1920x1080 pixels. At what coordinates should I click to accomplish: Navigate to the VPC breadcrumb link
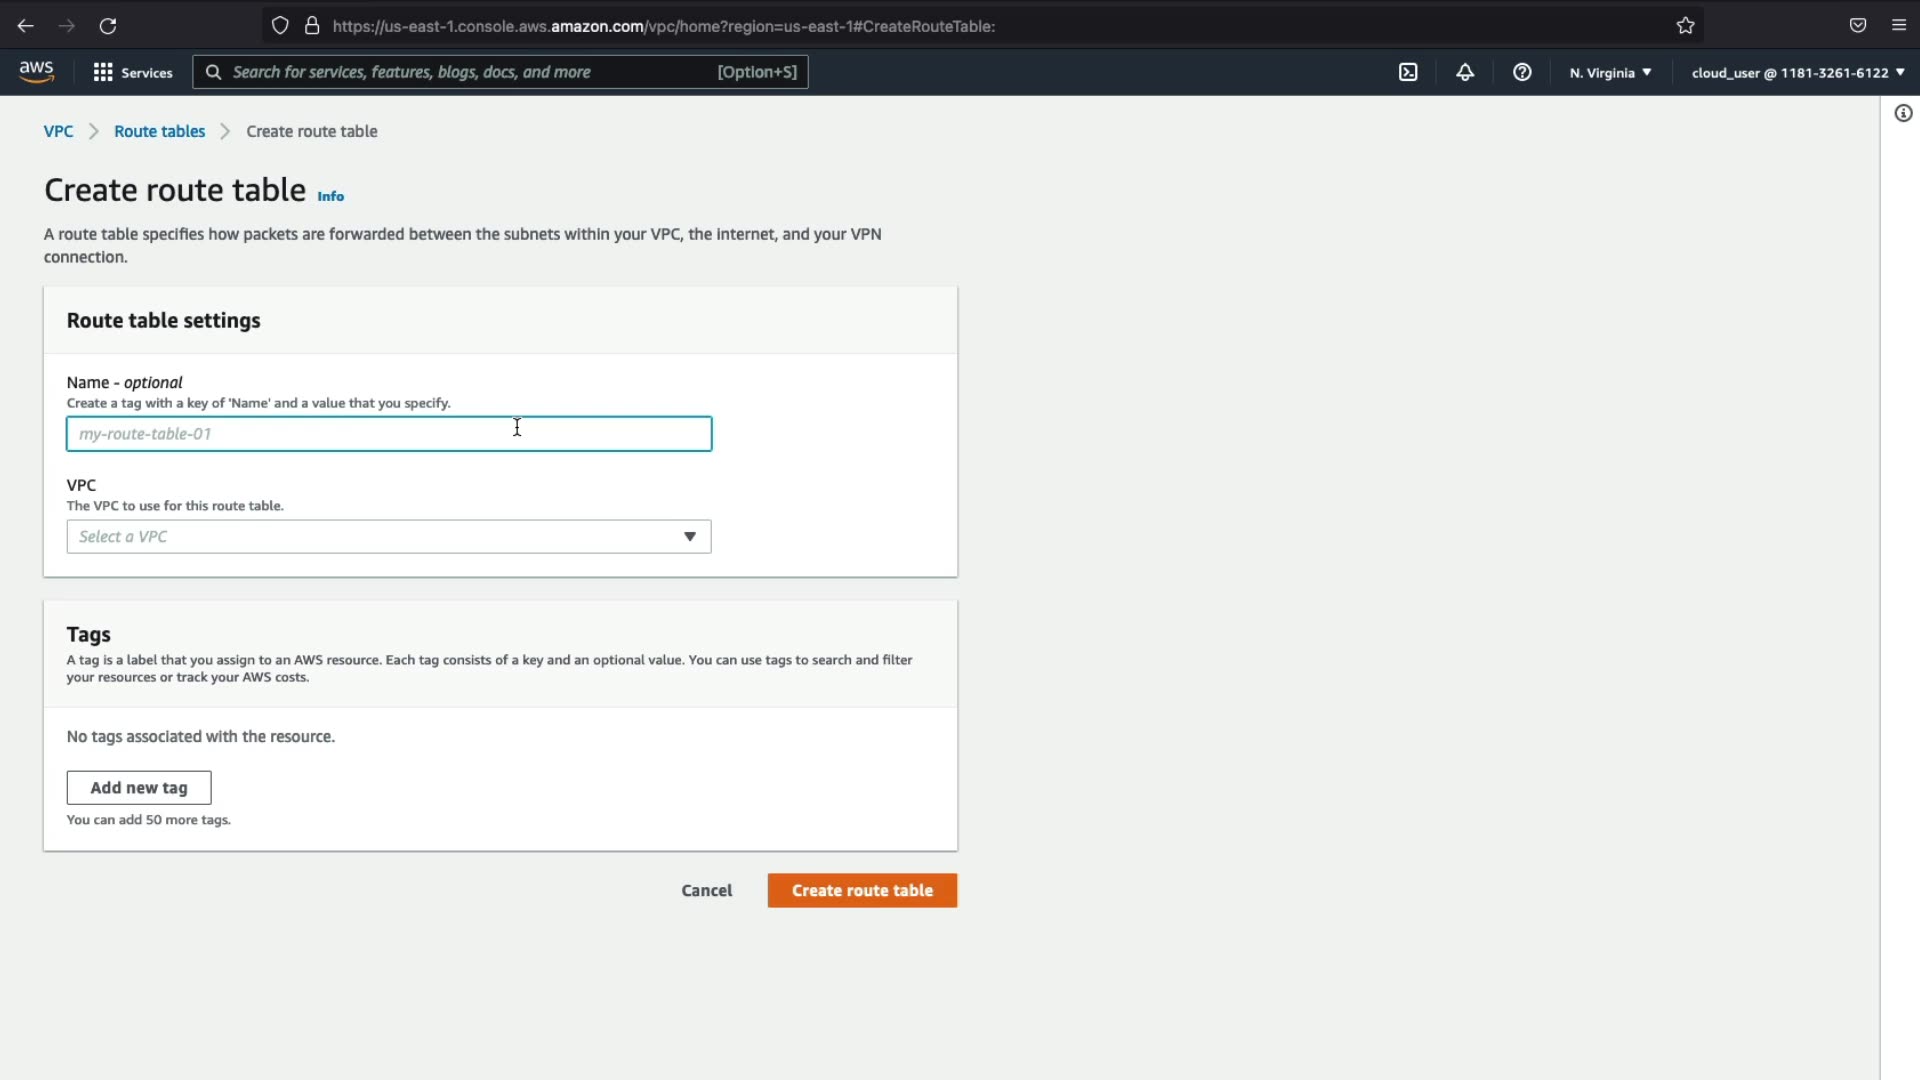point(58,131)
